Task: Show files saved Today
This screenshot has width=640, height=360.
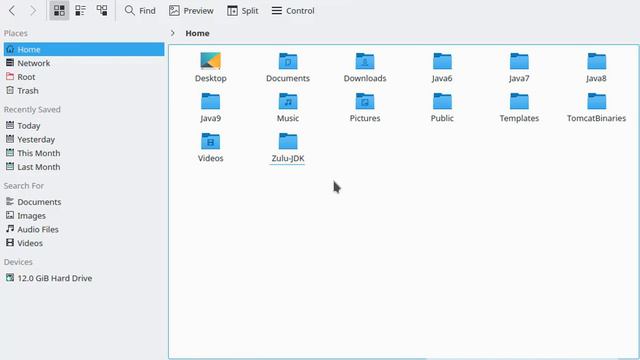Action: click(x=84, y=125)
